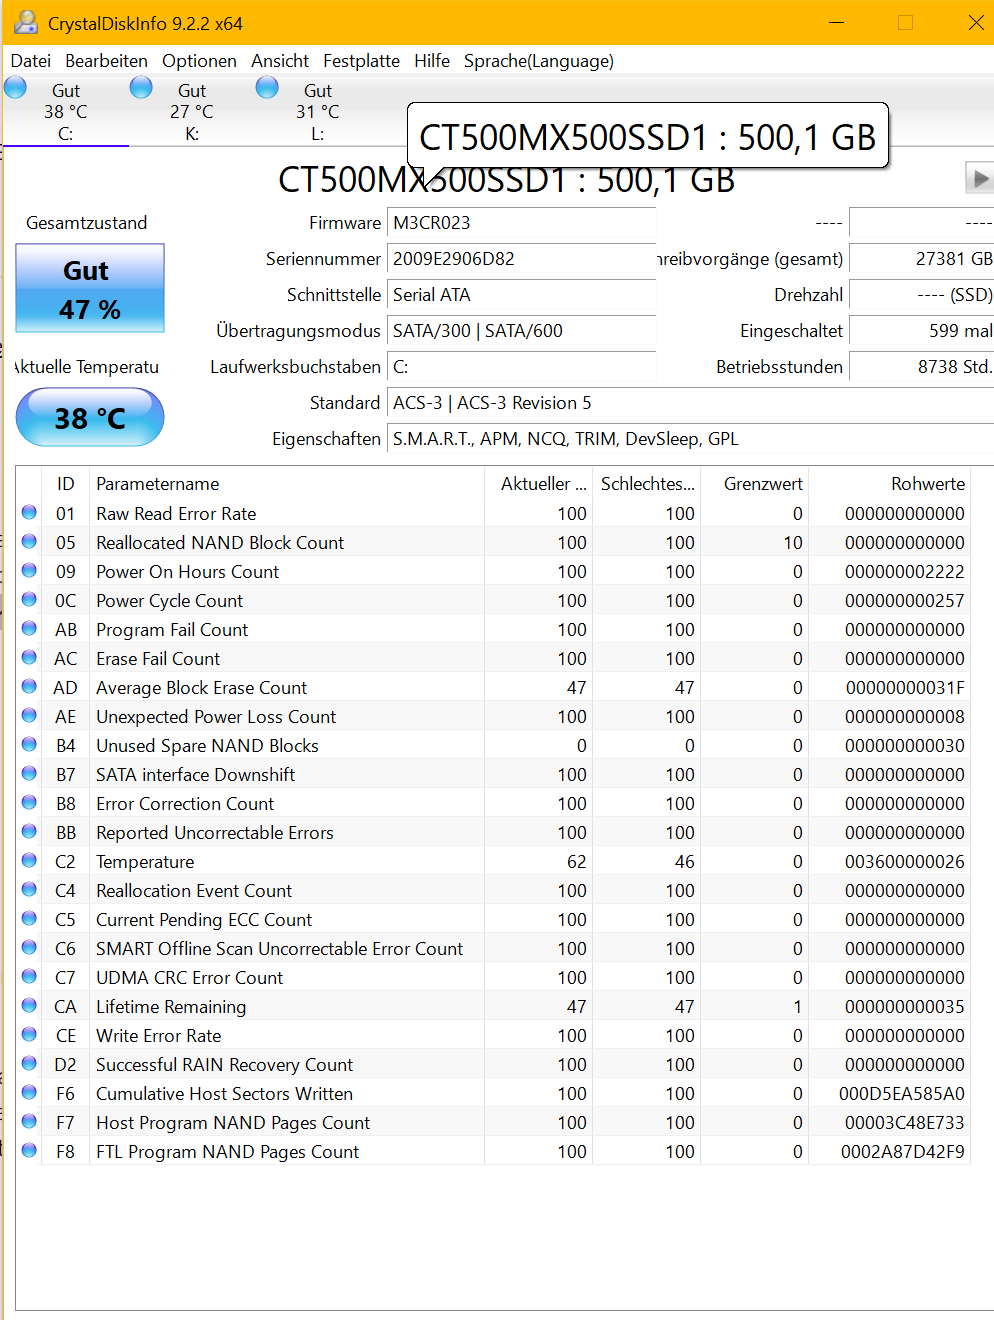This screenshot has width=994, height=1320.
Task: Select the Successful RAIN Recovery Count row
Action: click(x=493, y=1064)
